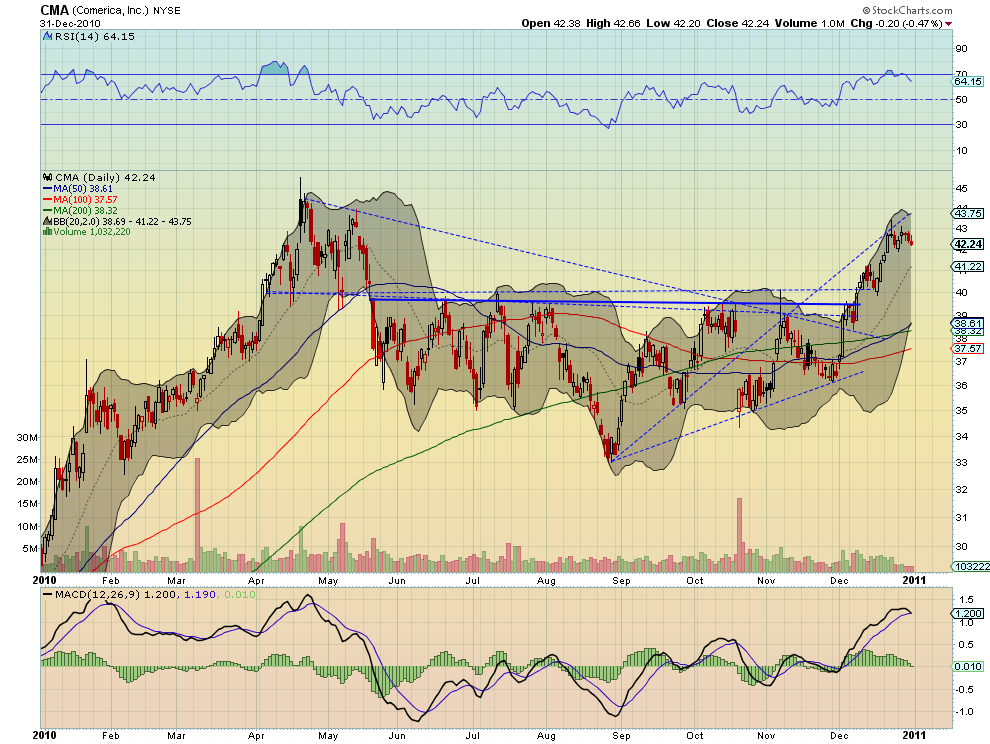The height and width of the screenshot is (744, 990).
Task: Click the 'Chg -0.20 (-0.47%)' header value
Action: tap(897, 23)
